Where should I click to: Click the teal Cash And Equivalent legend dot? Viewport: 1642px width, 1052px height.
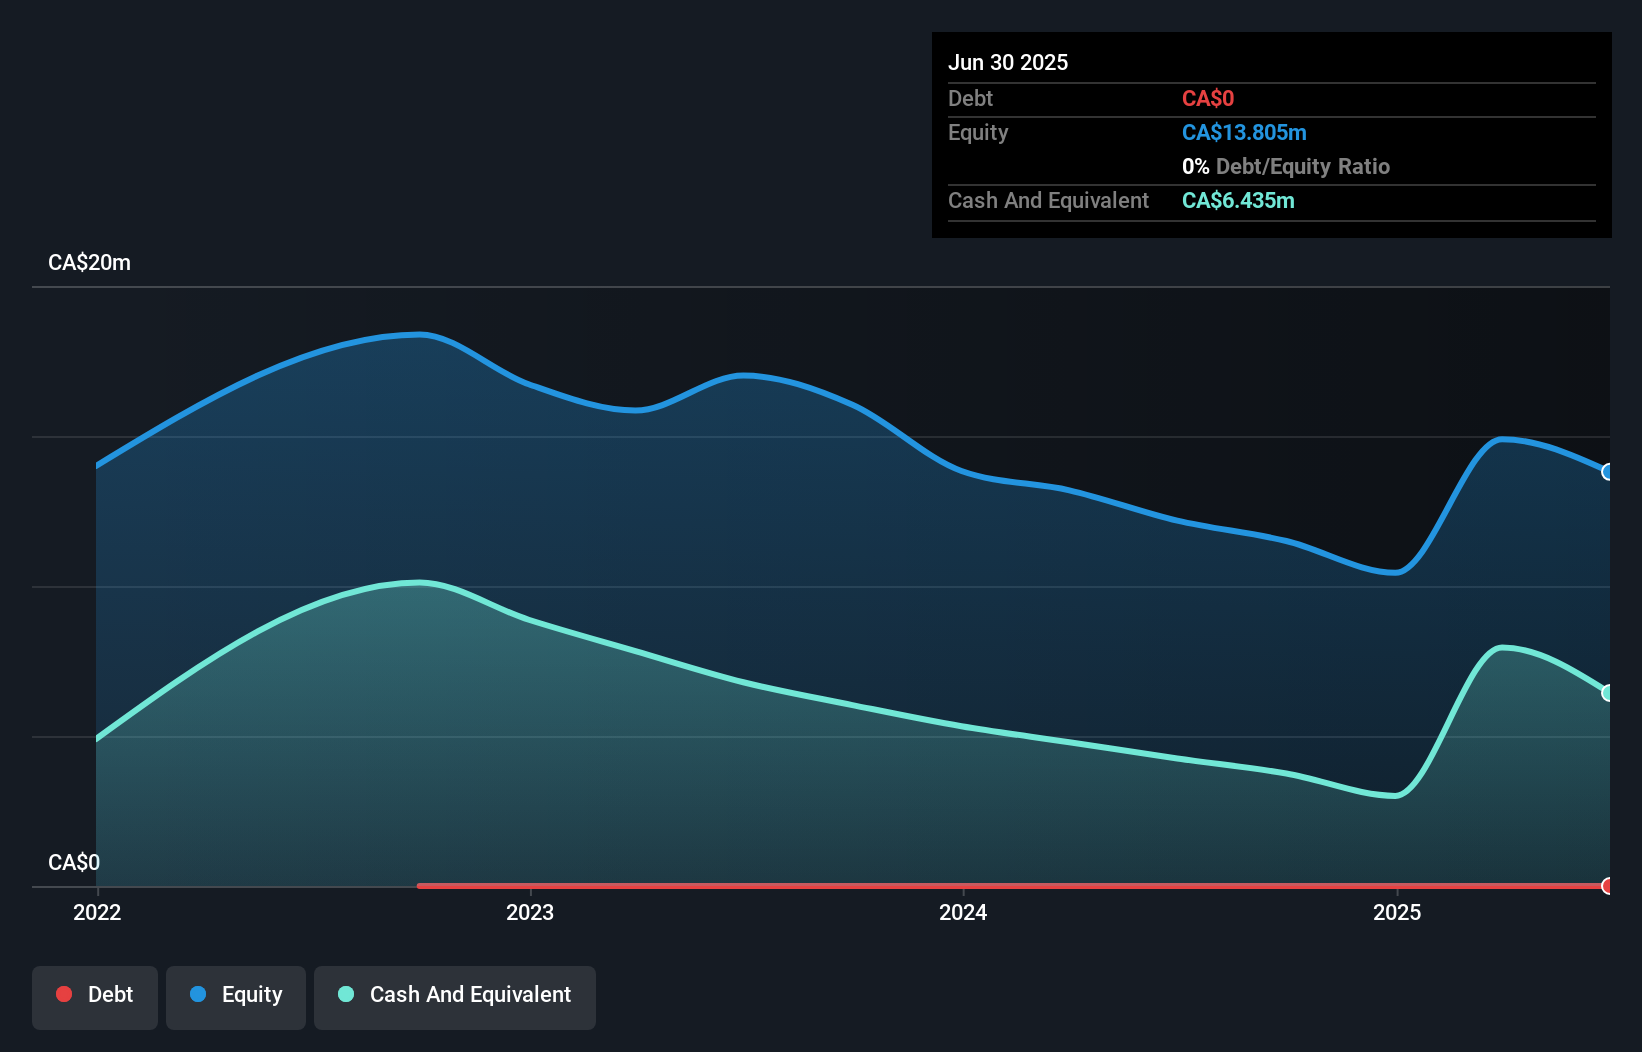[345, 994]
